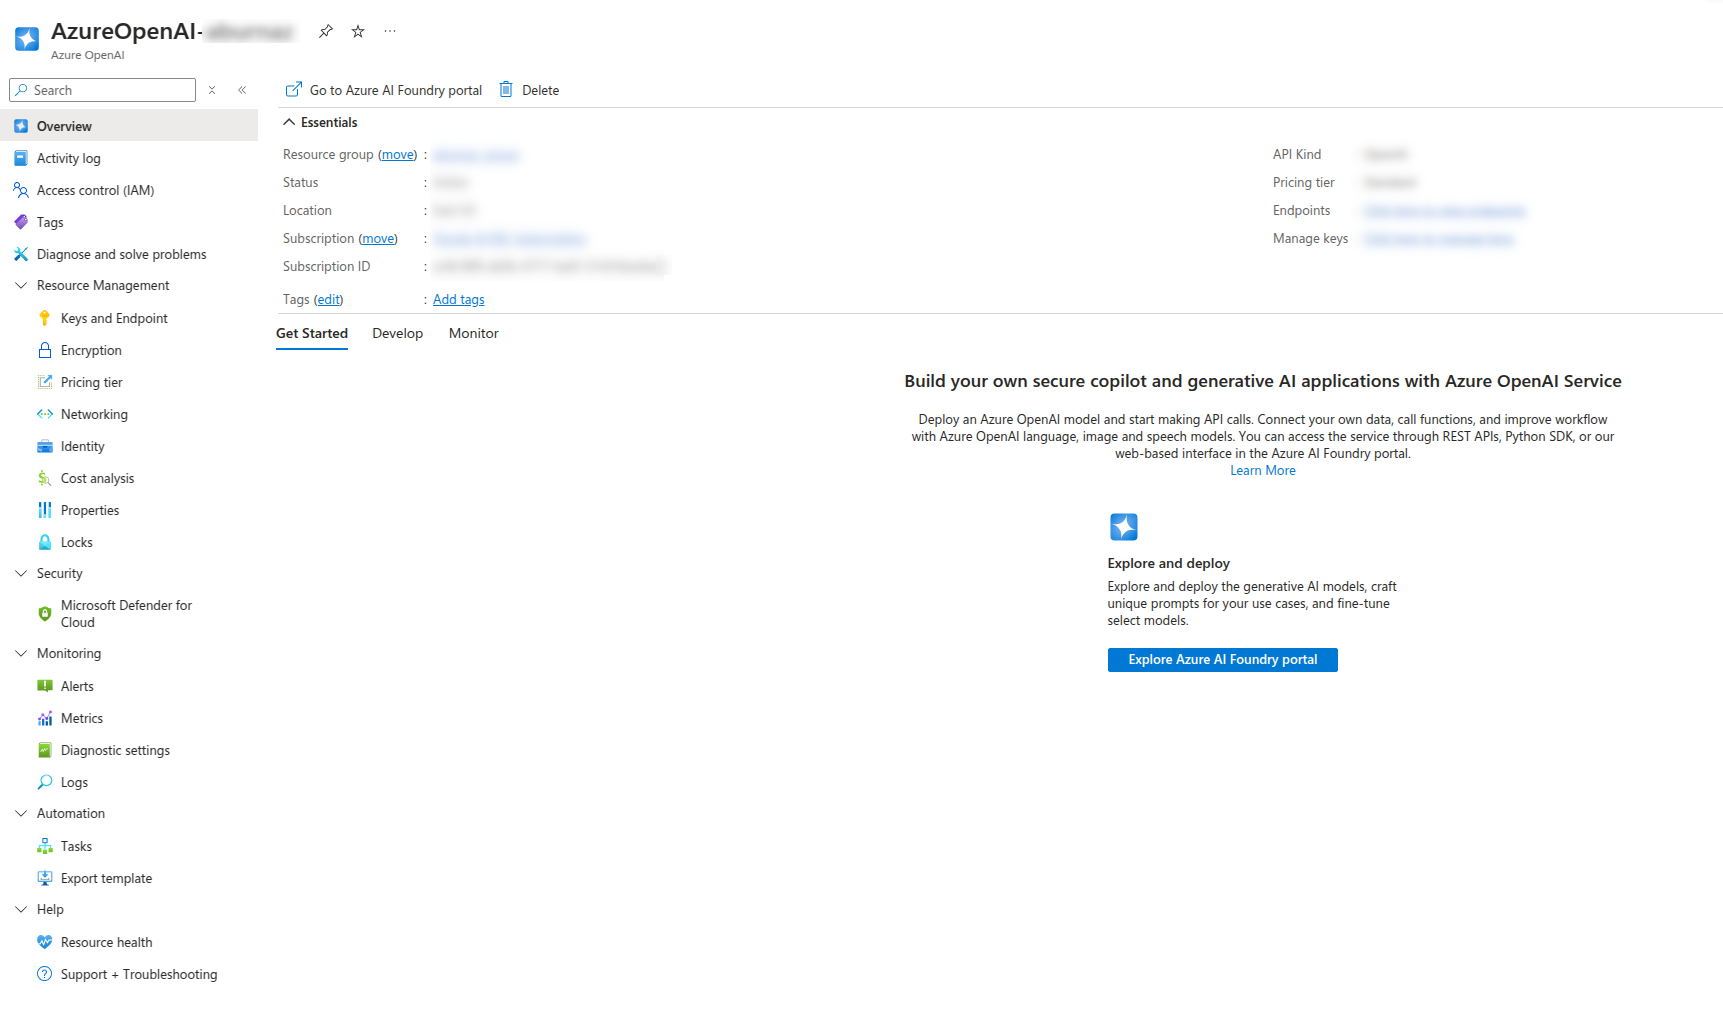Click the blurred Manage keys link value

click(x=1439, y=239)
